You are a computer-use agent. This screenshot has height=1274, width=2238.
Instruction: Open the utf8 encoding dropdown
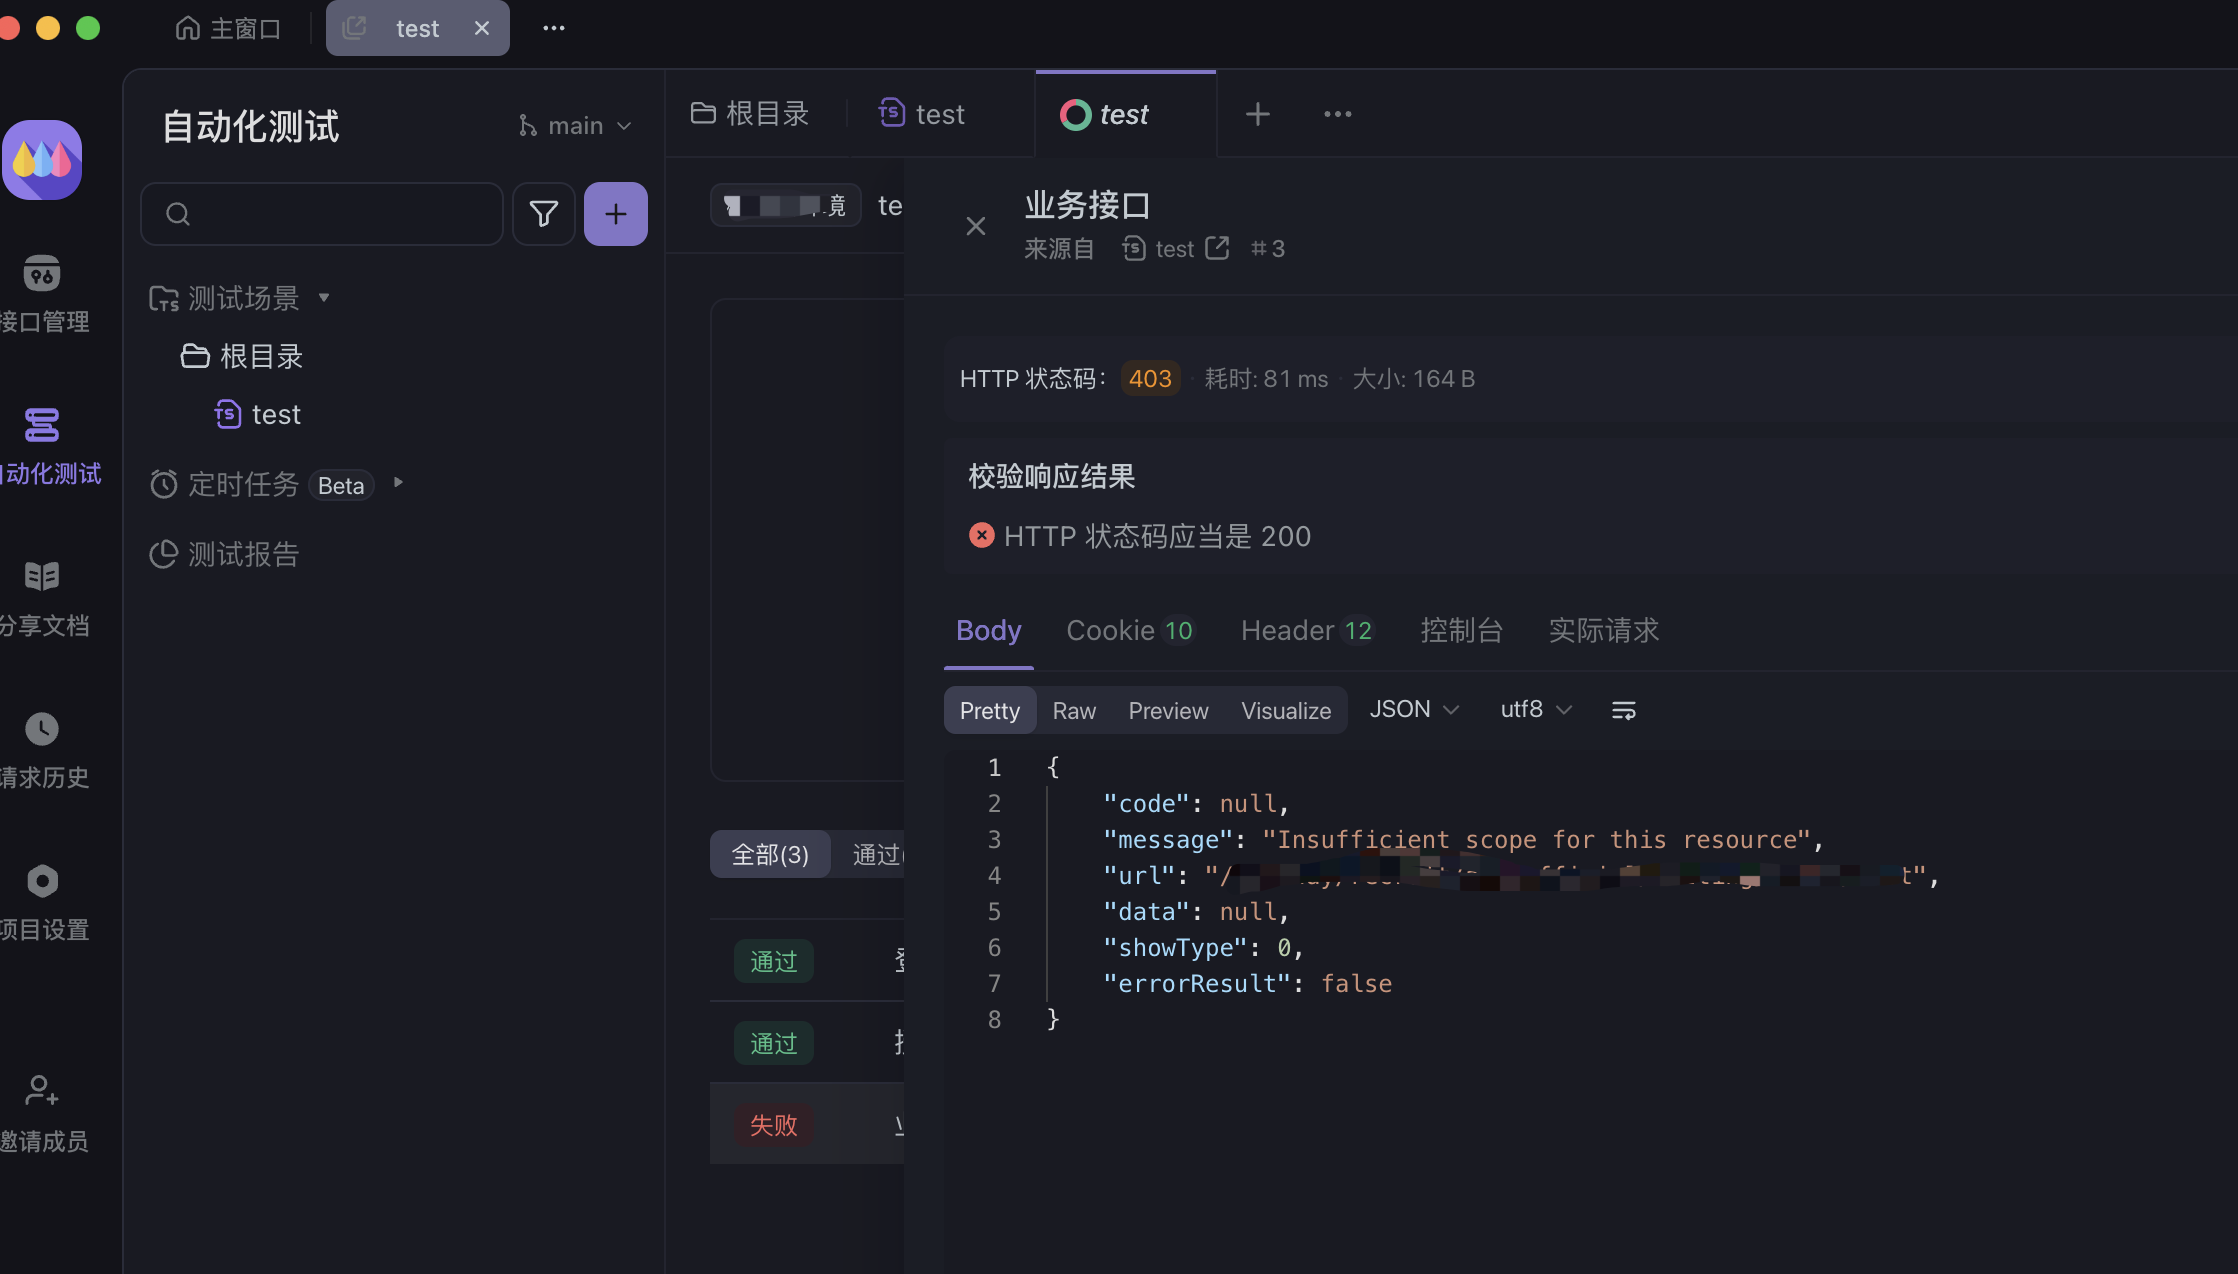coord(1536,710)
